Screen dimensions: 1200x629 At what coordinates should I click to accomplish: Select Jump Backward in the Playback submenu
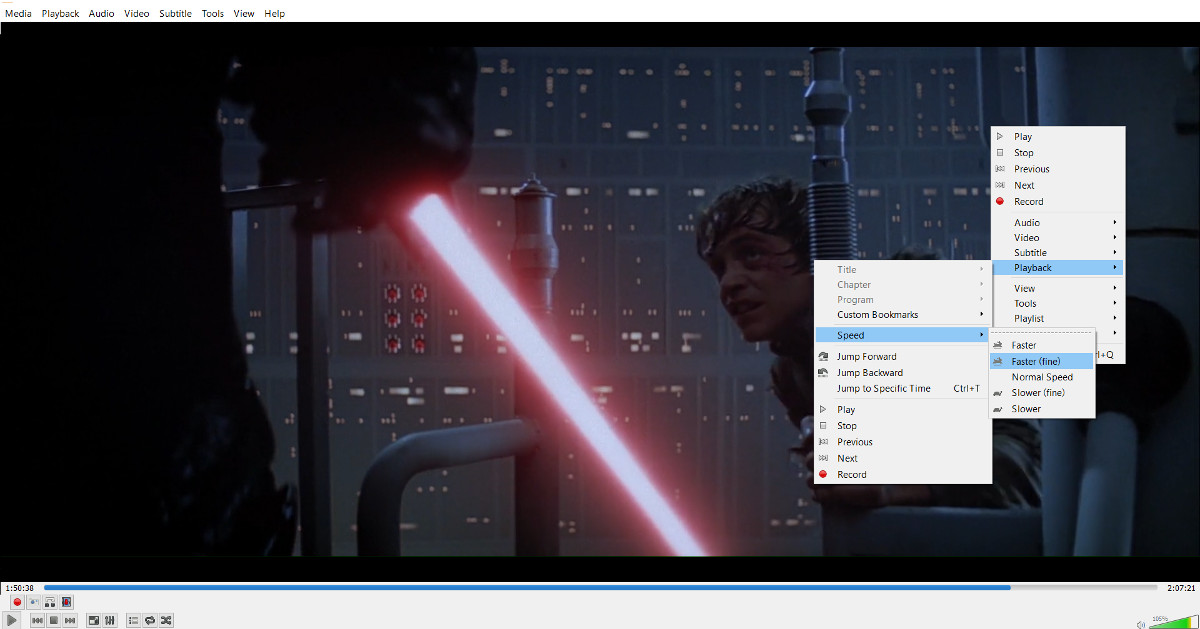903,373
